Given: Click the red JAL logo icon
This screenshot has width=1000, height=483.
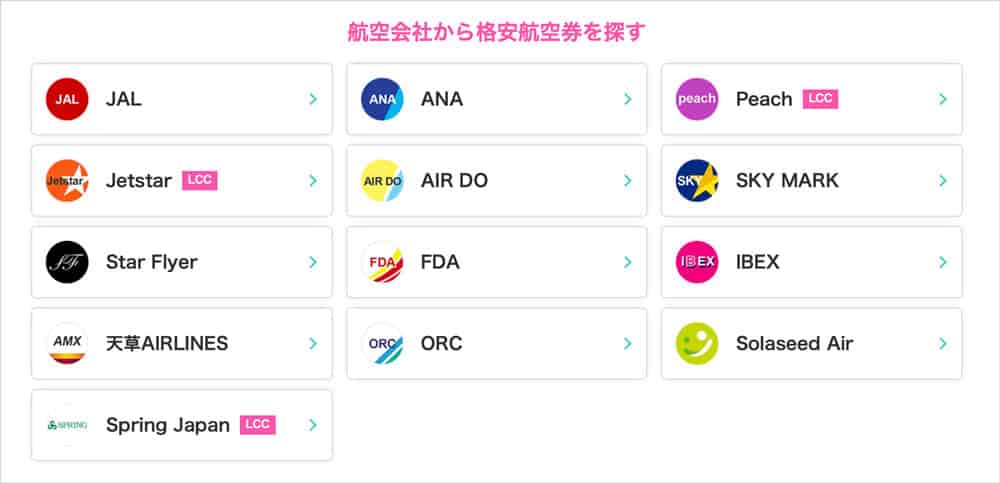Looking at the screenshot, I should (x=67, y=99).
